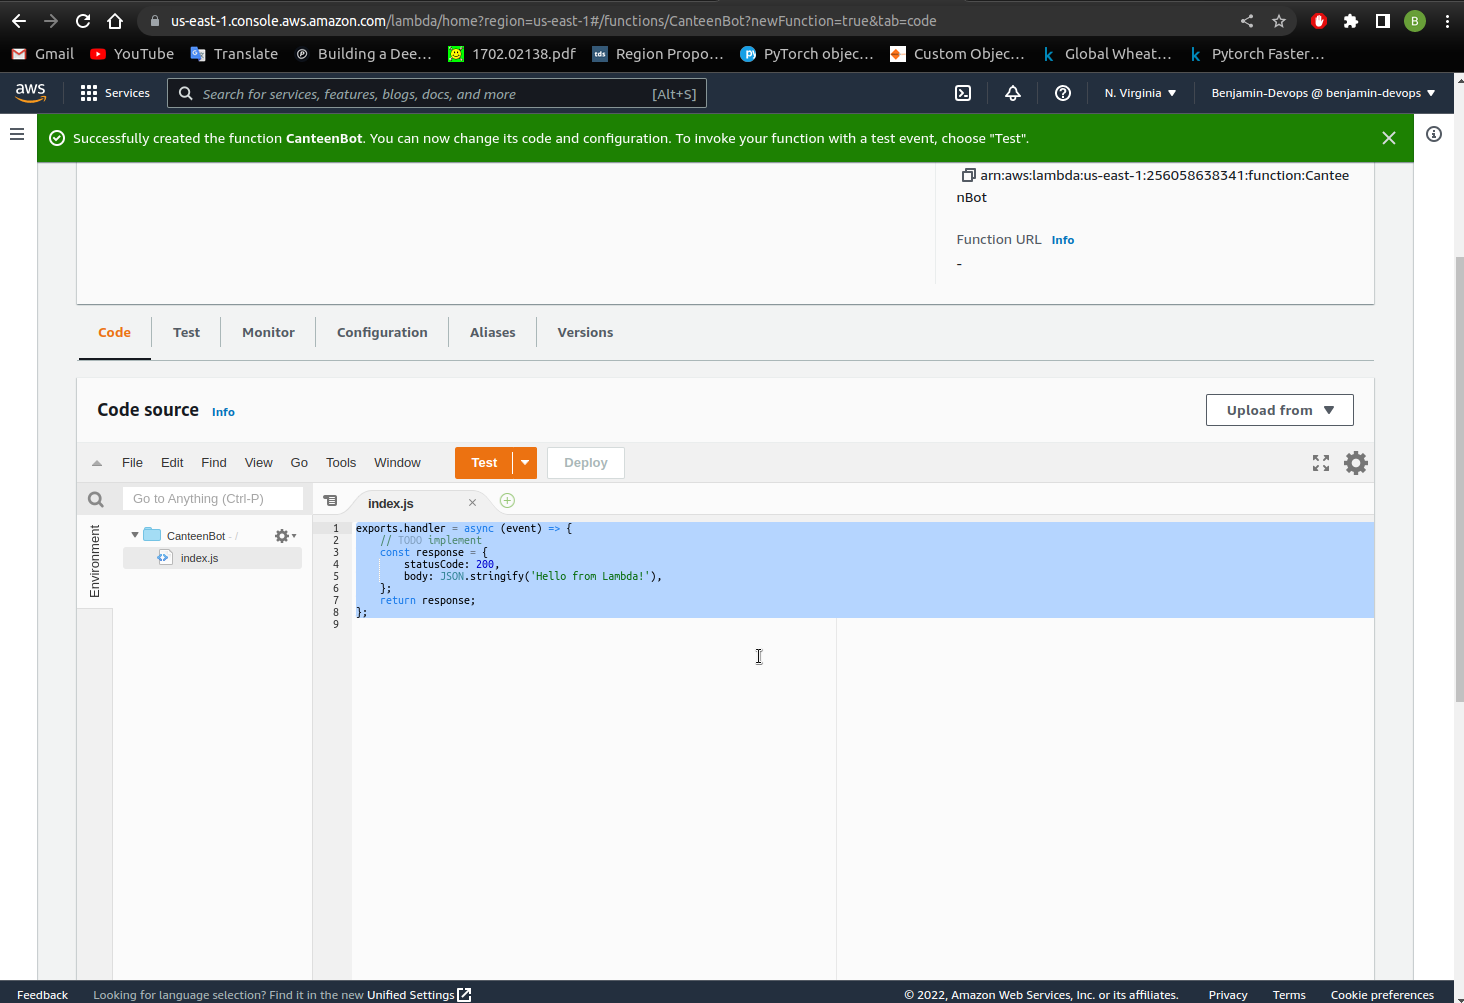Open editor preferences gear
Image resolution: width=1464 pixels, height=1003 pixels.
coord(1356,463)
